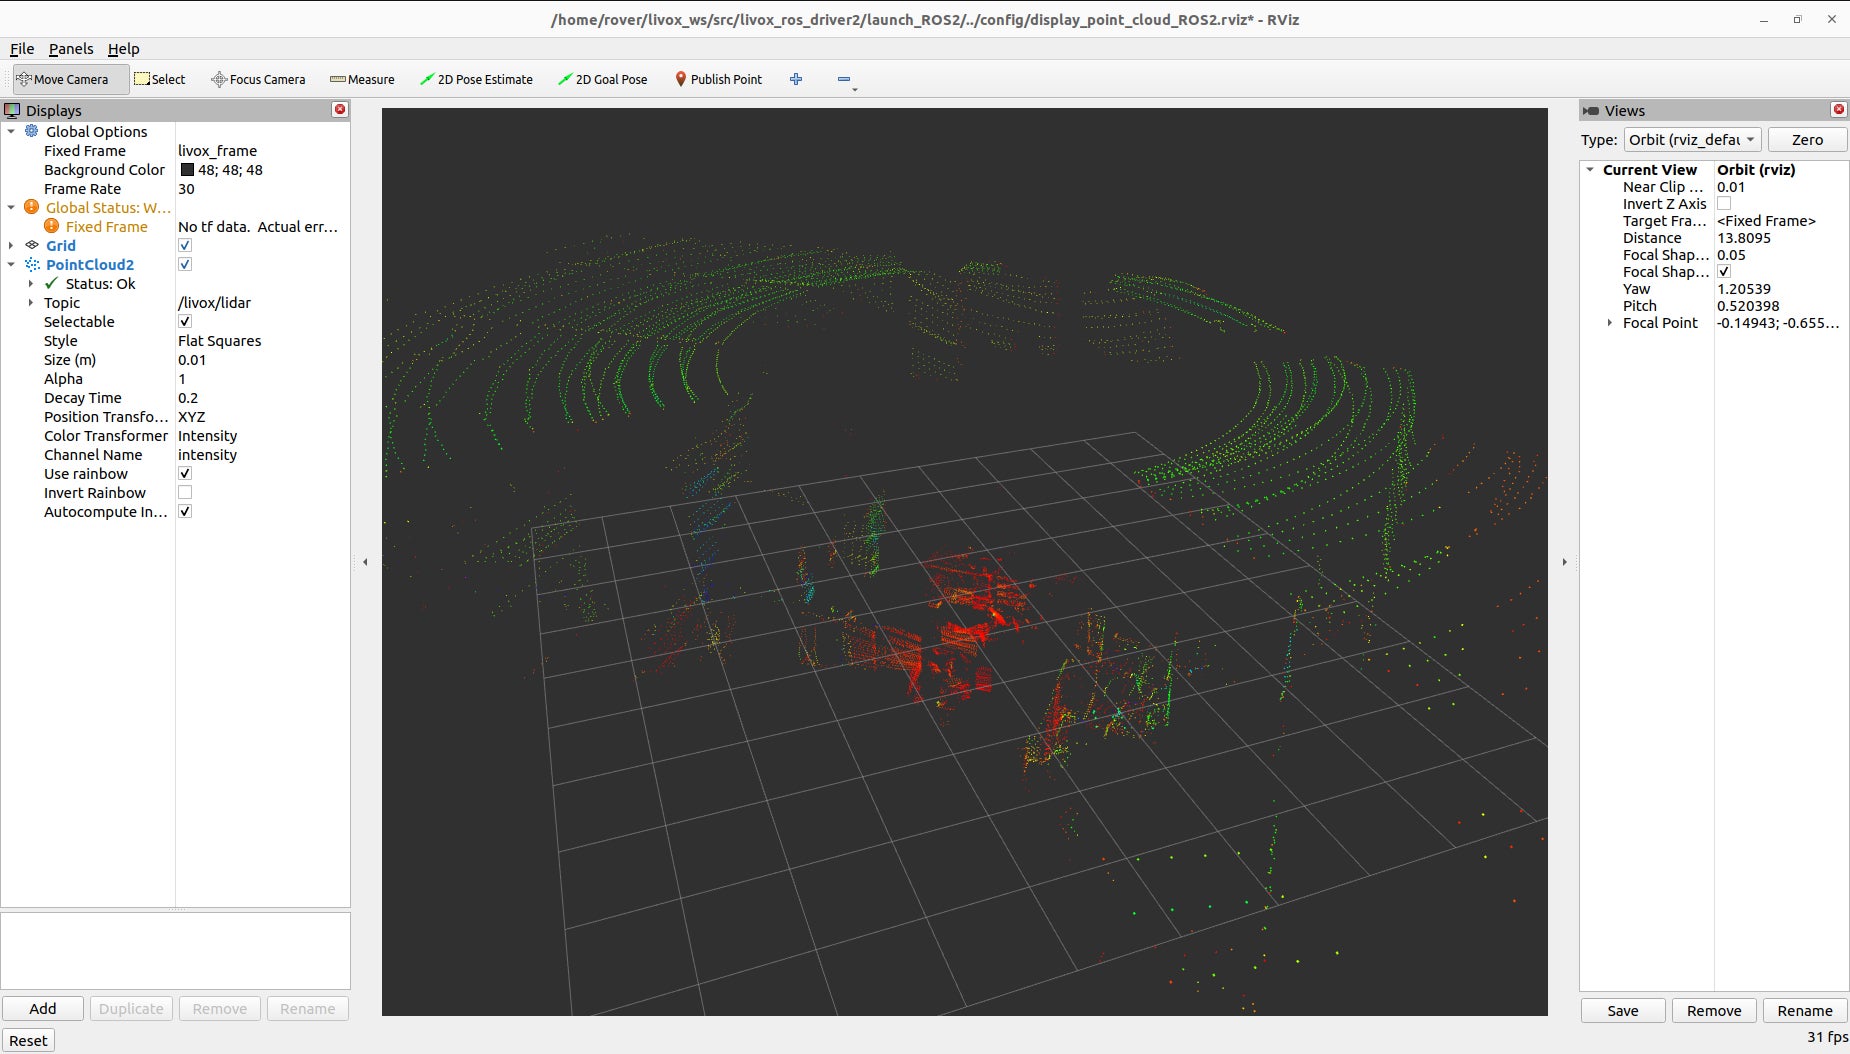This screenshot has height=1054, width=1850.
Task: Expand the Grid display tree item
Action: 11,246
